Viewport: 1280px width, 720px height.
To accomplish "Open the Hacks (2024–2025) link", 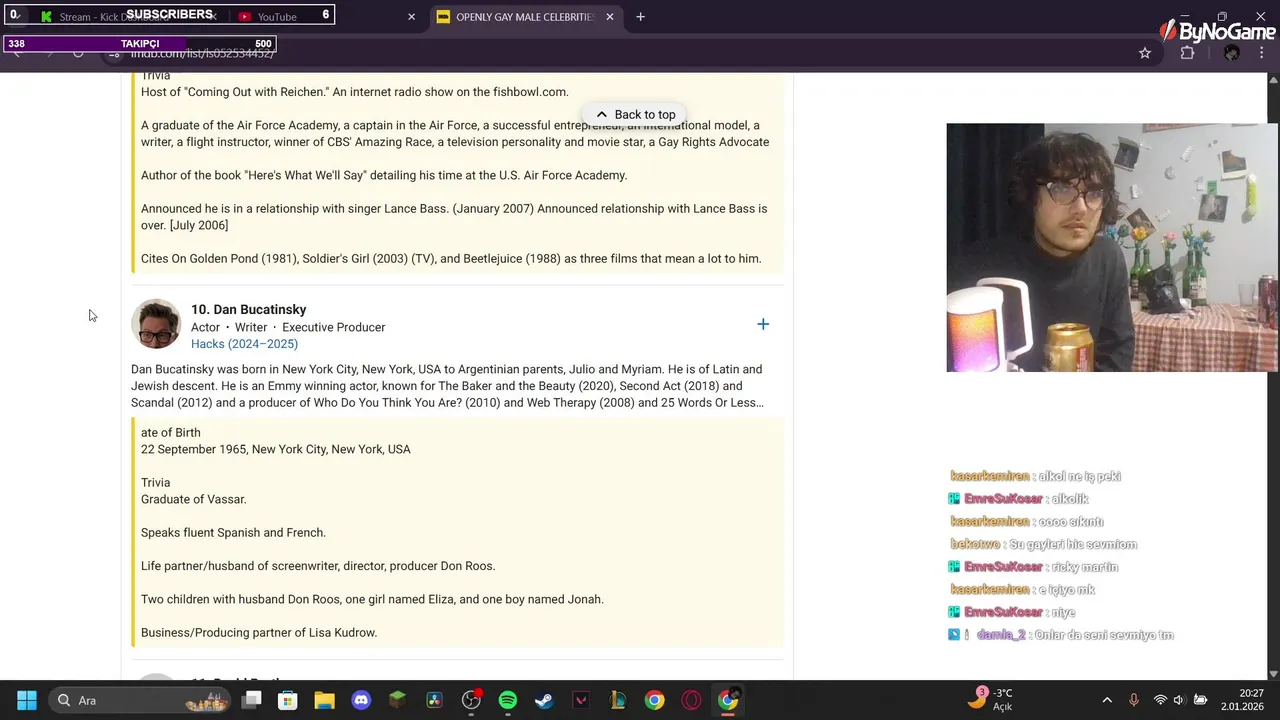I will [244, 344].
